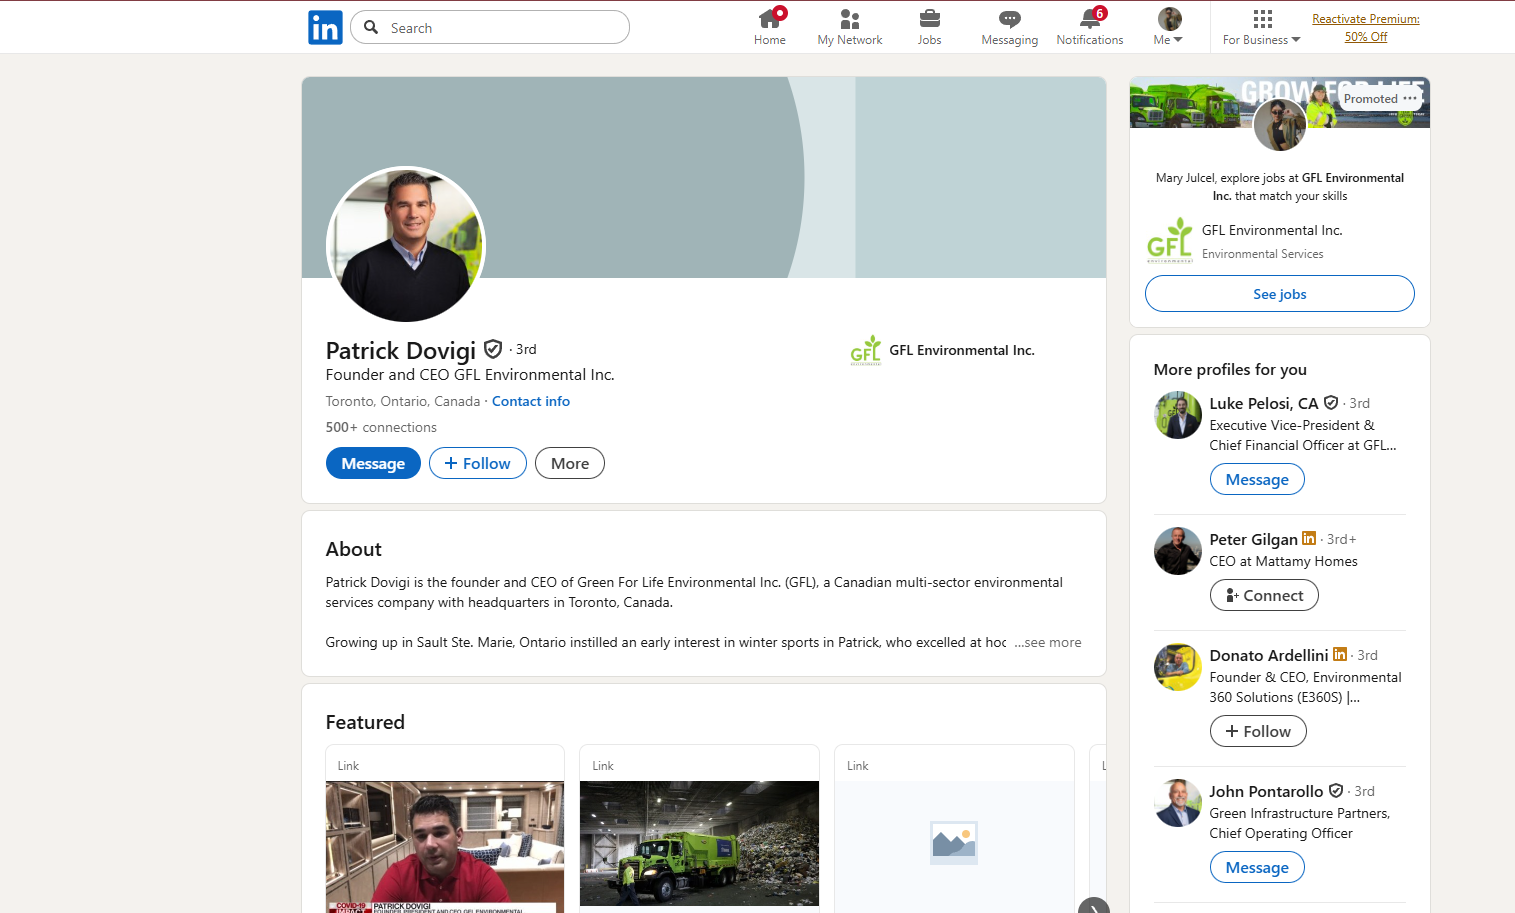This screenshot has height=913, width=1515.
Task: Open the More actions dropdown on profile
Action: [x=569, y=463]
